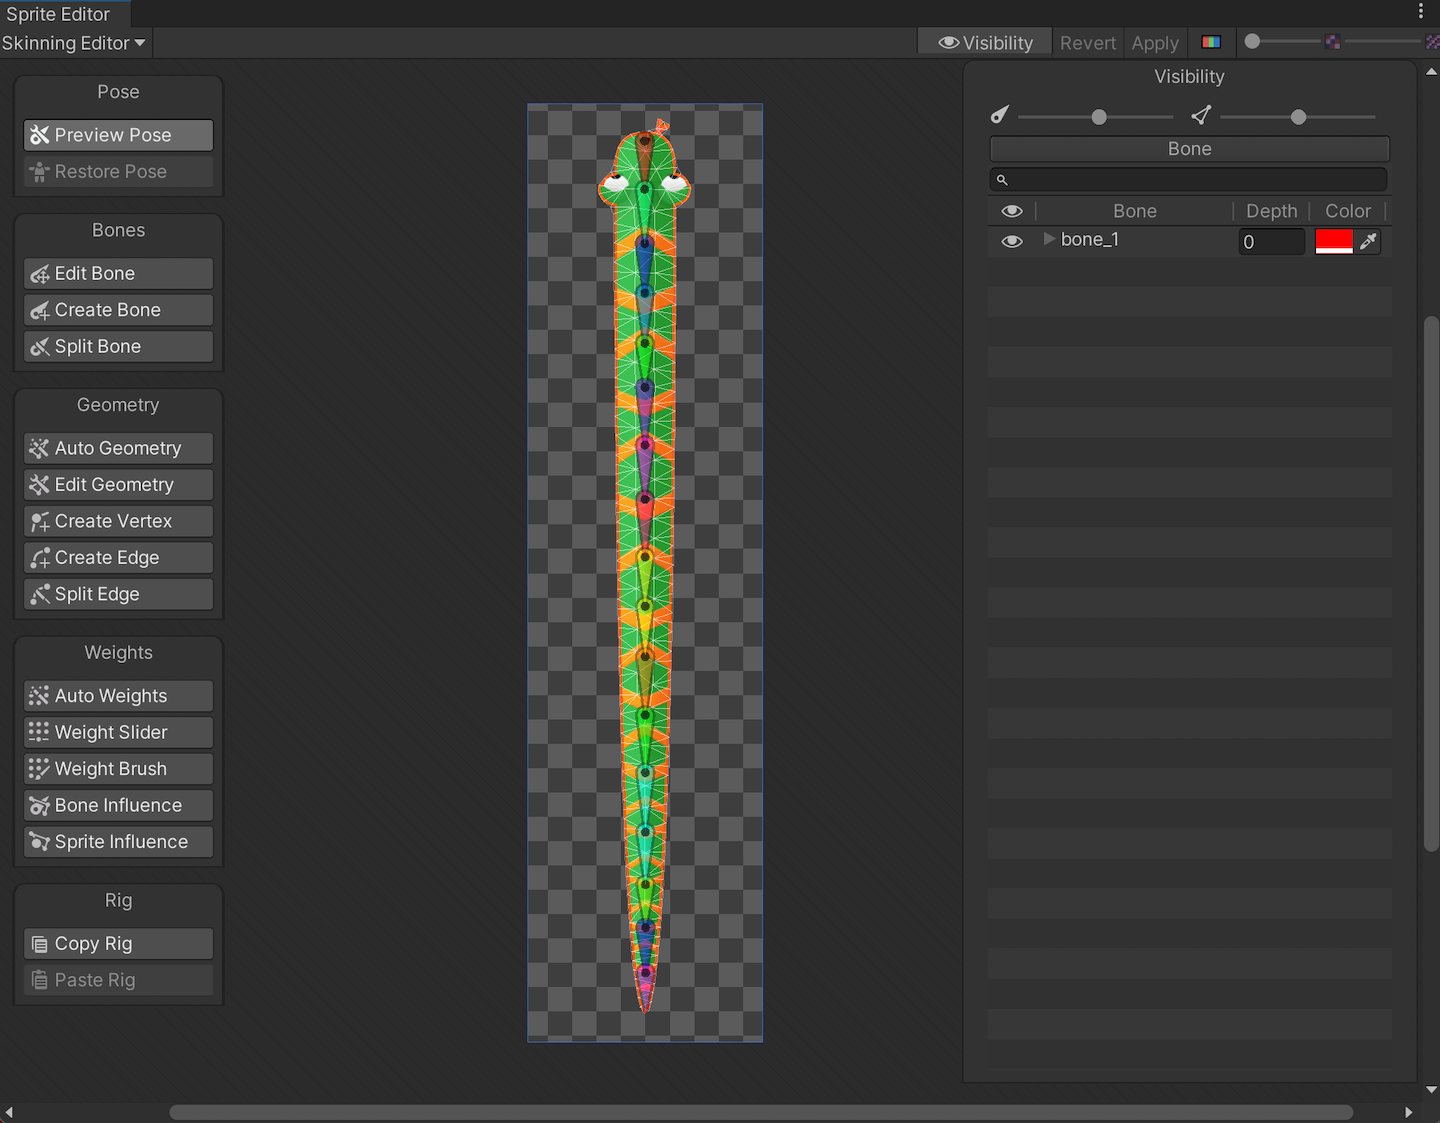Select the Edit Bone tool
Image resolution: width=1440 pixels, height=1123 pixels.
point(118,274)
